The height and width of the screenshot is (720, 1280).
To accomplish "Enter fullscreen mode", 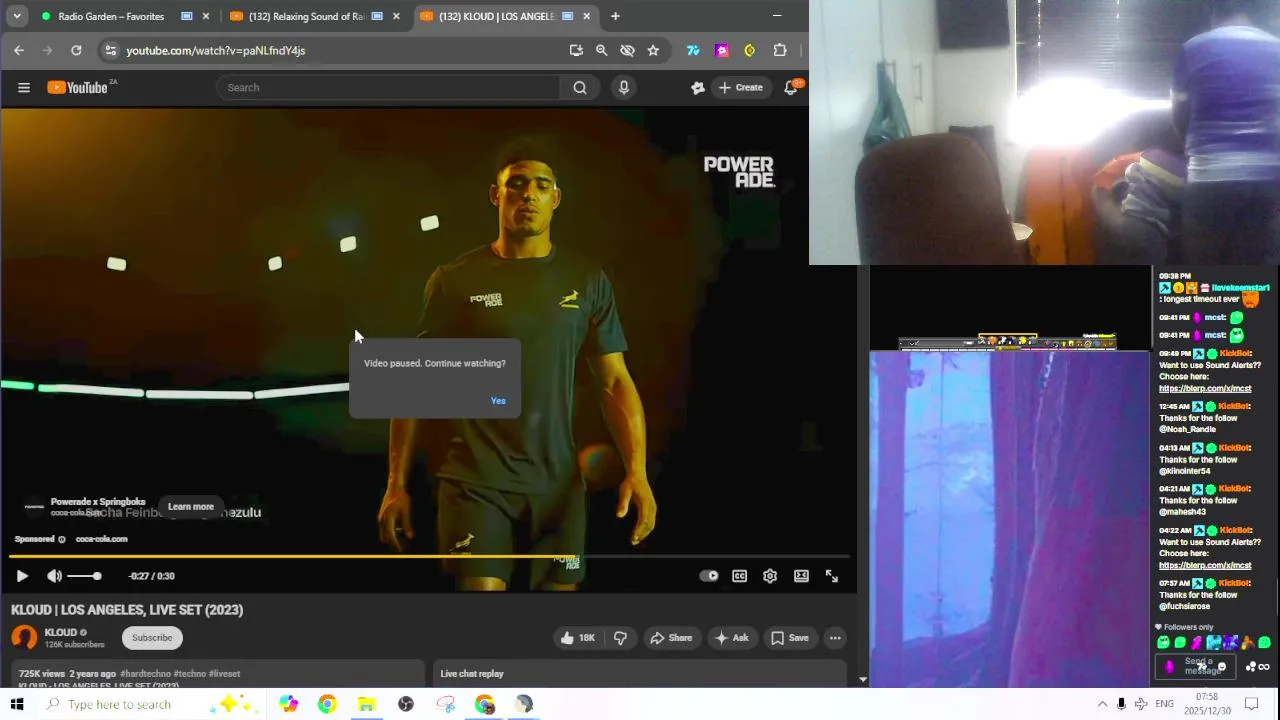I will click(831, 576).
